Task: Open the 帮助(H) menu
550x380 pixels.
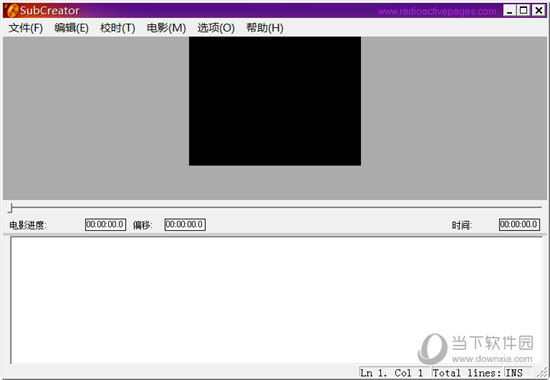Action: click(x=265, y=28)
